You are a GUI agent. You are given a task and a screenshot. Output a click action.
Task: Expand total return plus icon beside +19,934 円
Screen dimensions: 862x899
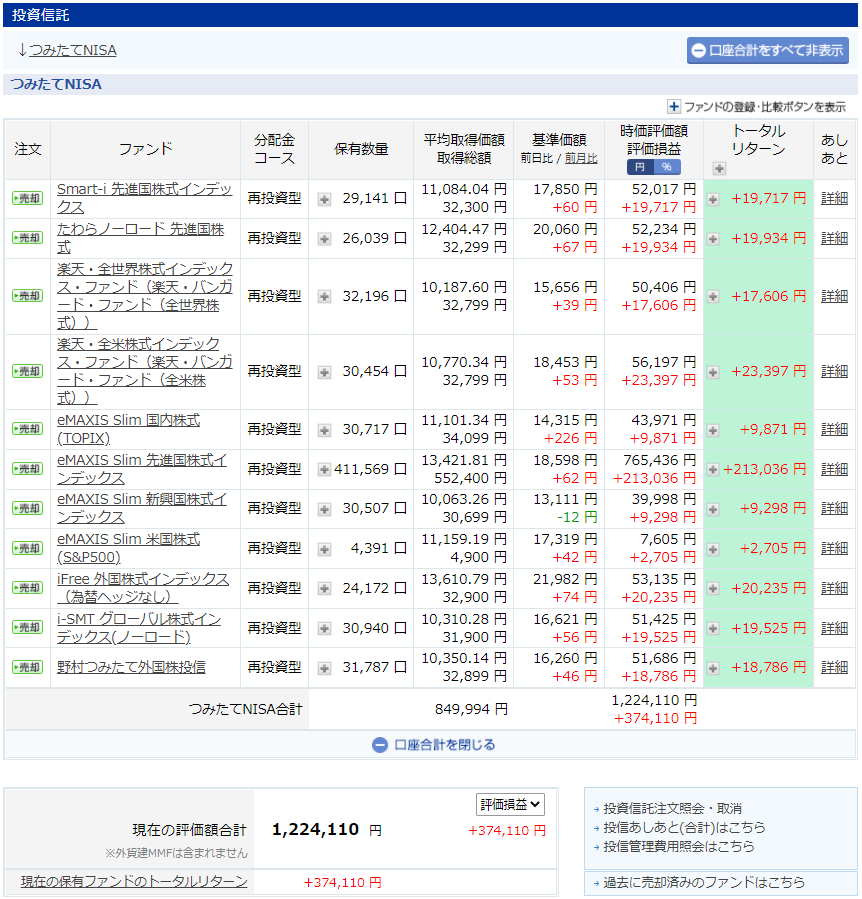click(x=713, y=239)
